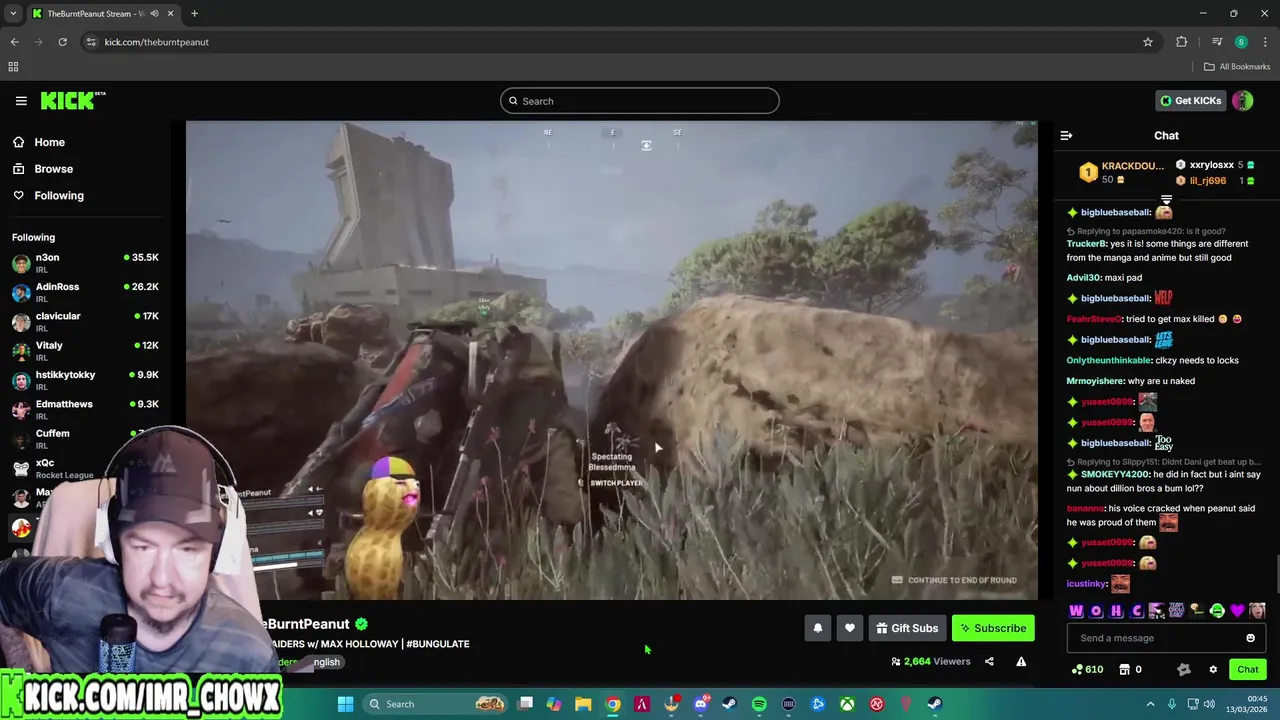The width and height of the screenshot is (1280, 720).
Task: Expand the chat leaderboard chevron
Action: coord(1166,200)
